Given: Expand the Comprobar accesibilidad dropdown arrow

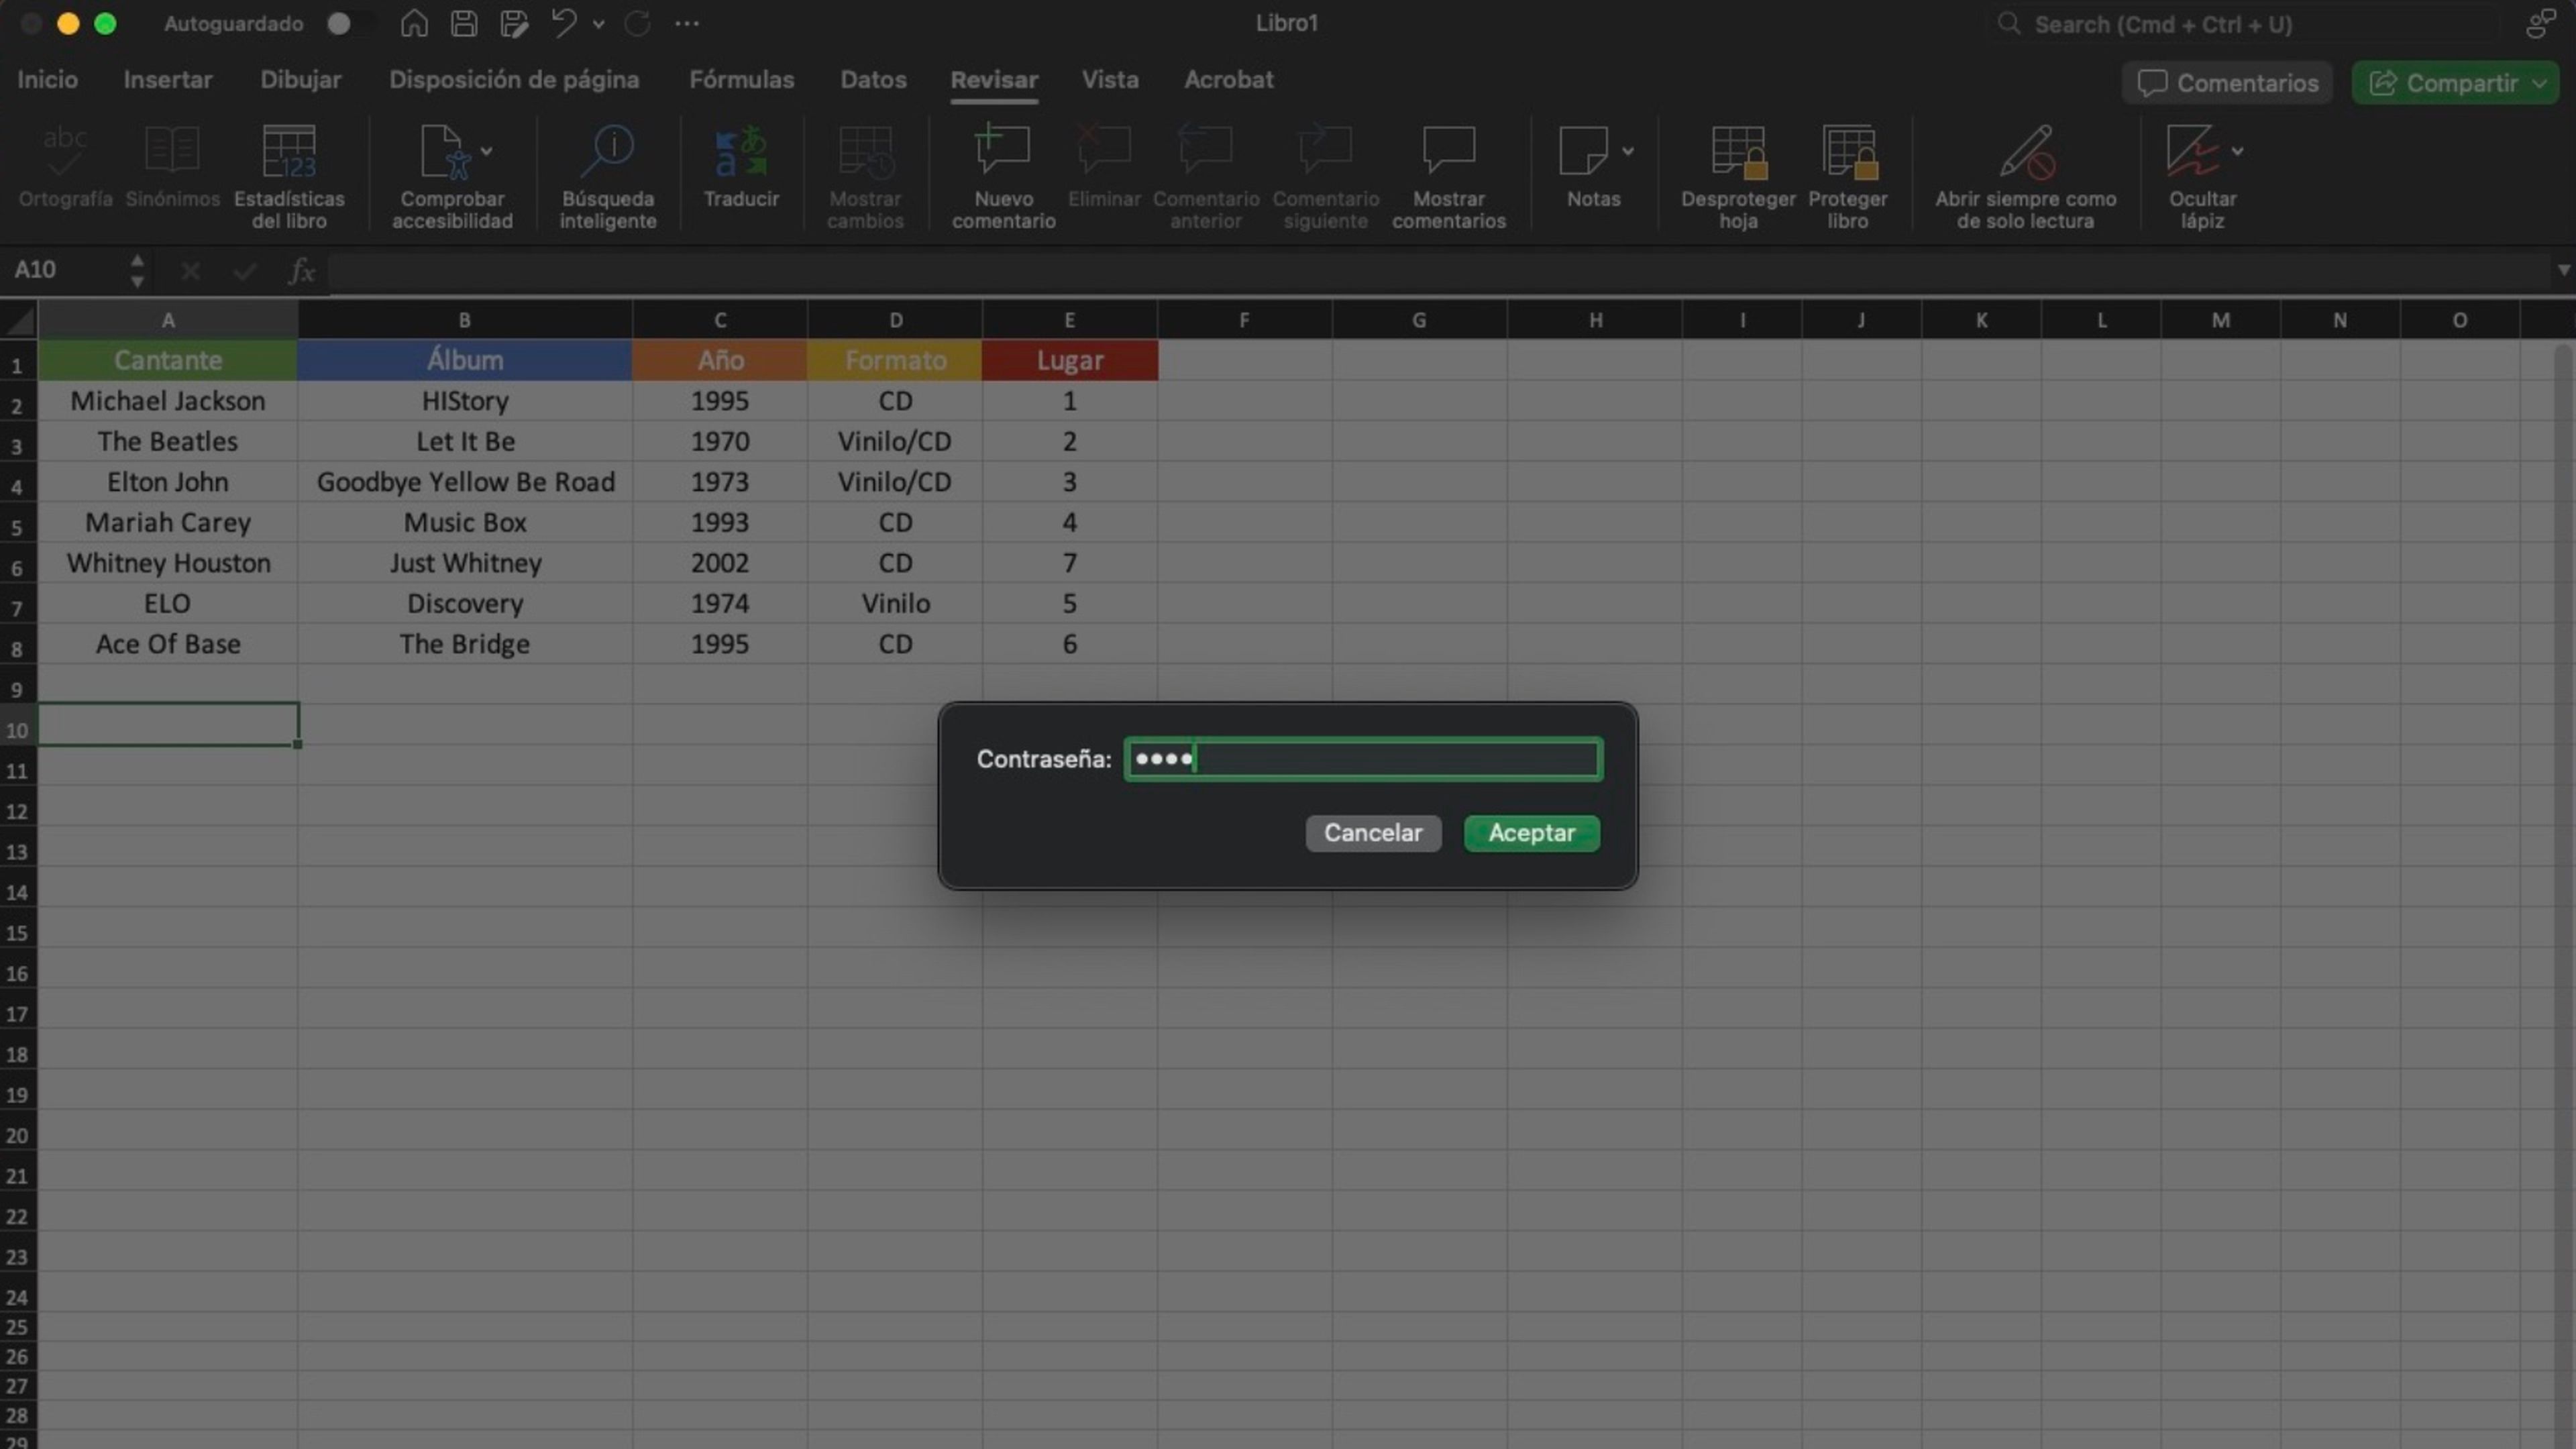Looking at the screenshot, I should [x=486, y=151].
